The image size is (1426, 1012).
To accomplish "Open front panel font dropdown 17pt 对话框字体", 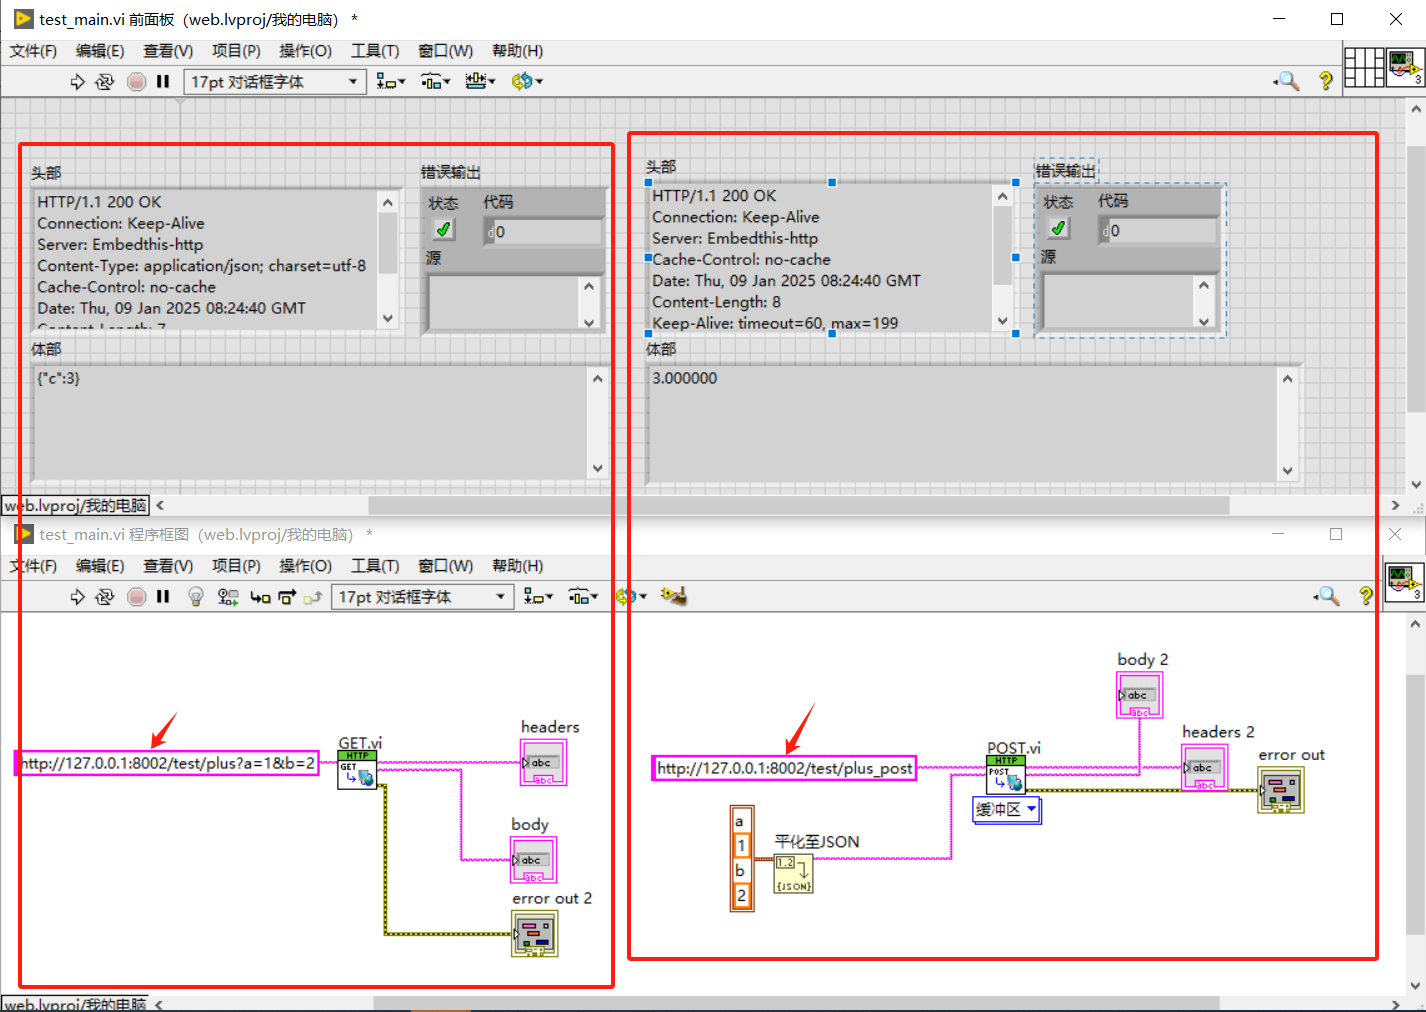I will pyautogui.click(x=275, y=82).
